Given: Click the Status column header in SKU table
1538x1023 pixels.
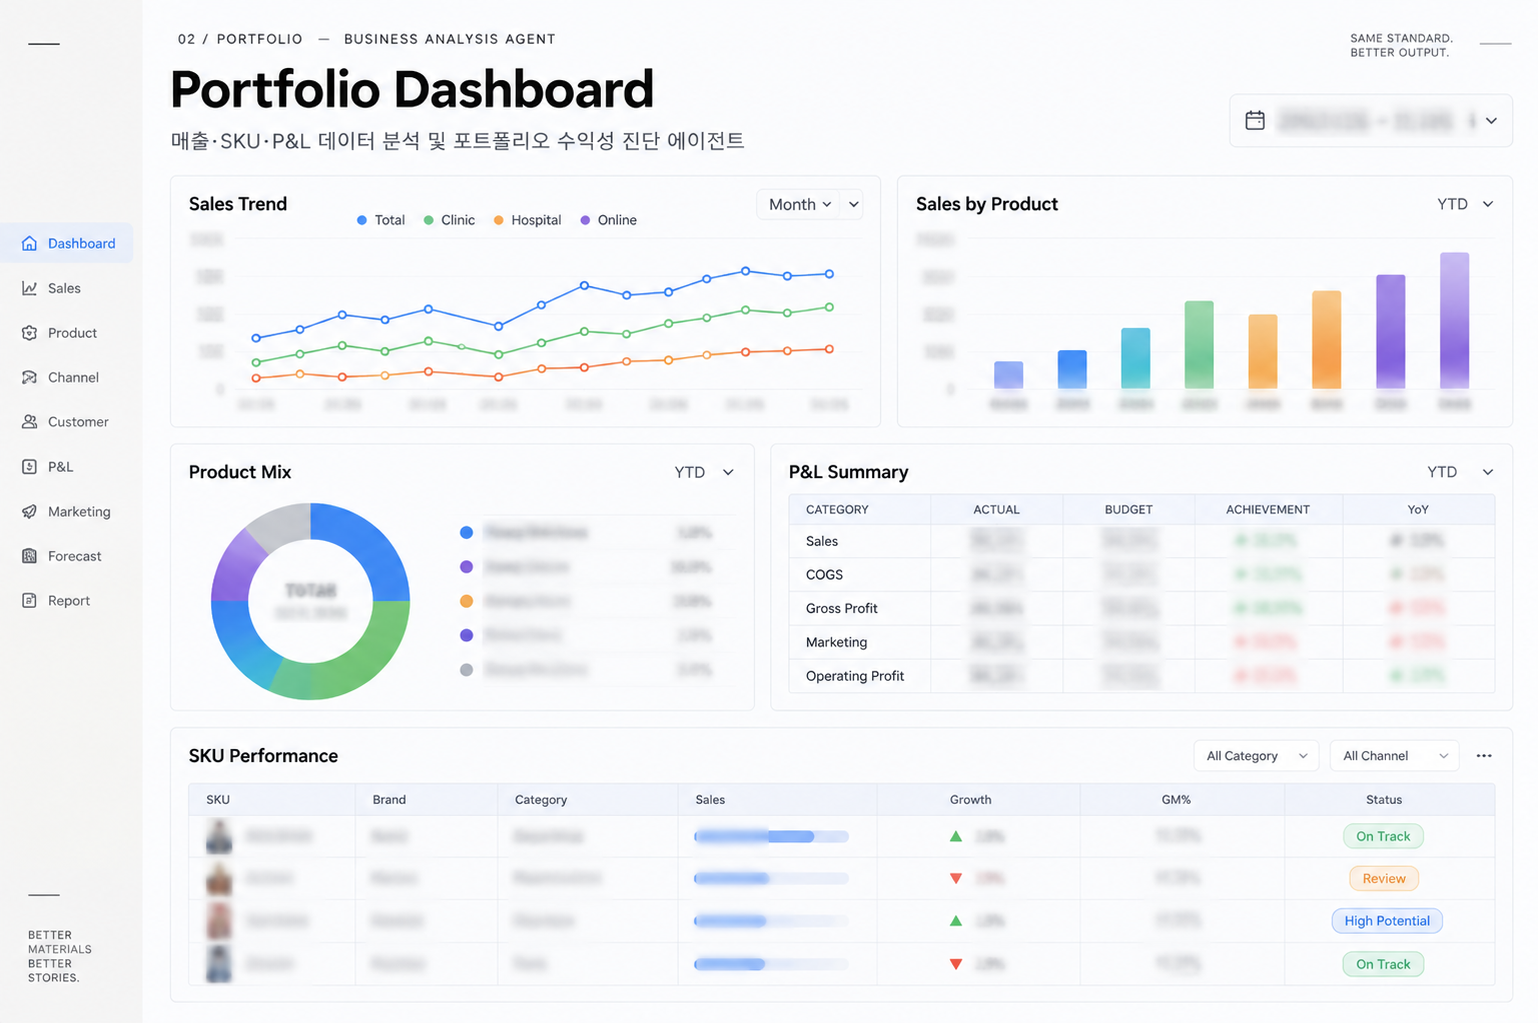Looking at the screenshot, I should [1384, 800].
